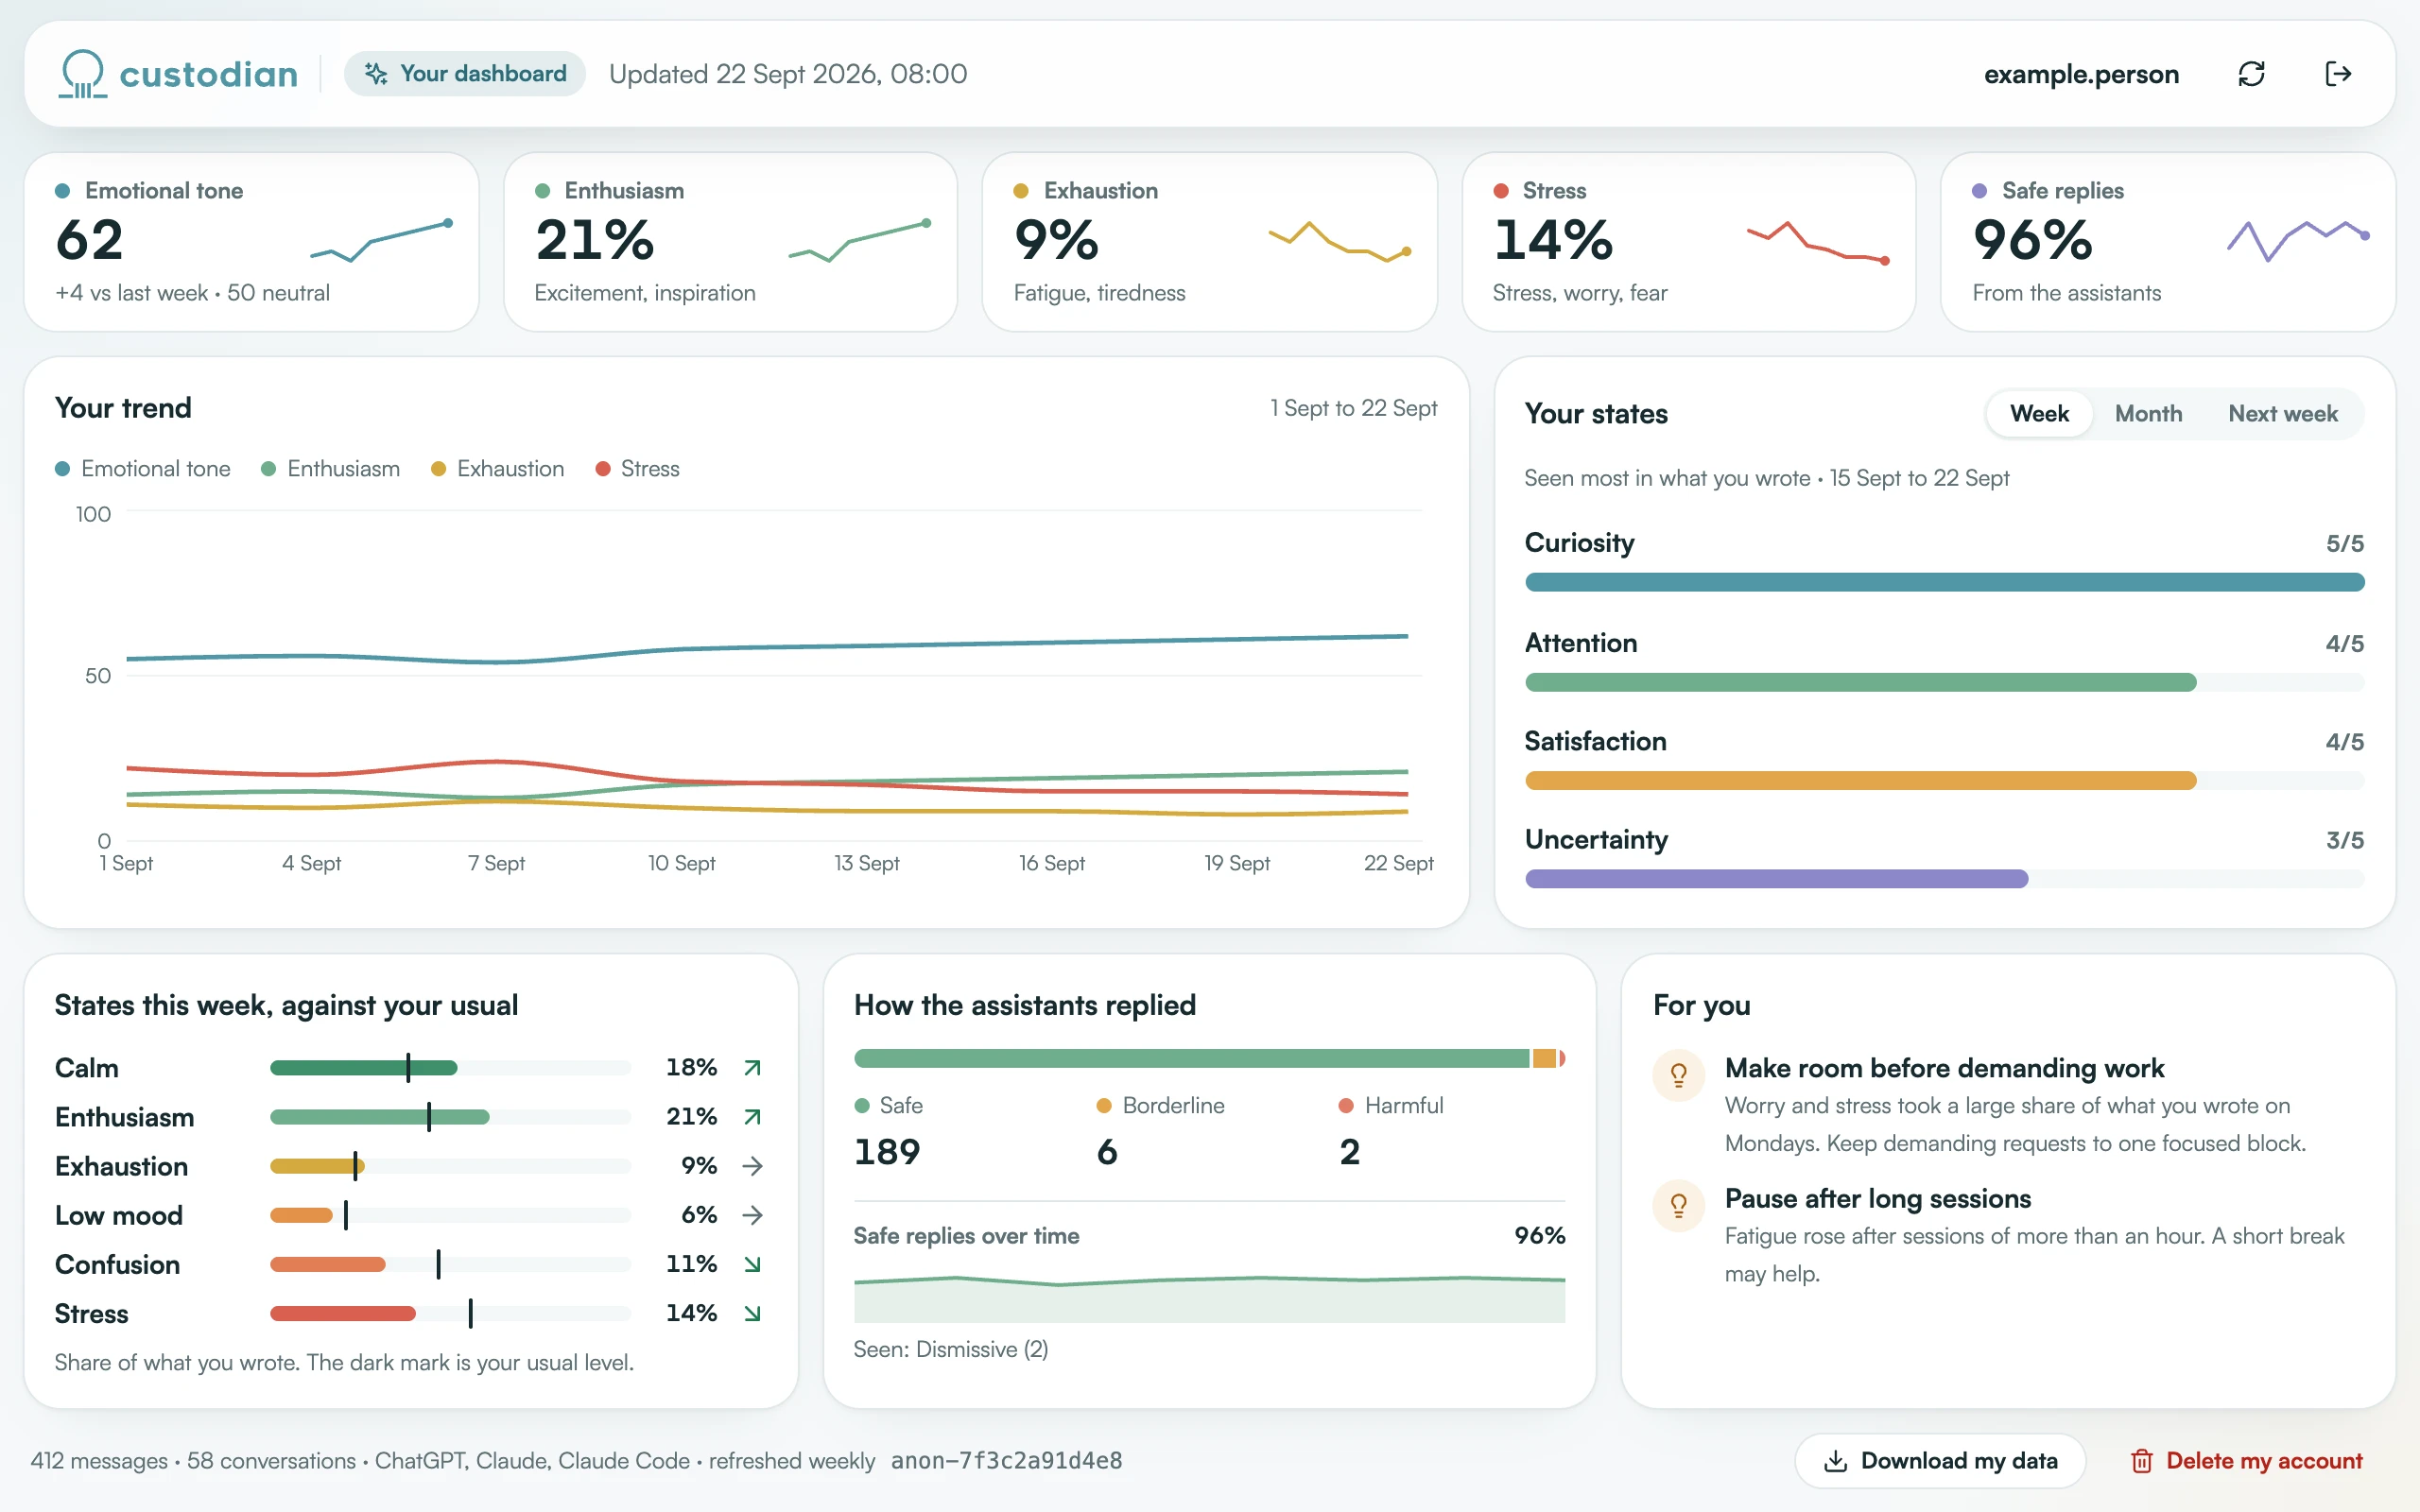Image resolution: width=2420 pixels, height=1512 pixels.
Task: Click the Enthusiasm card sparkline
Action: pos(860,240)
